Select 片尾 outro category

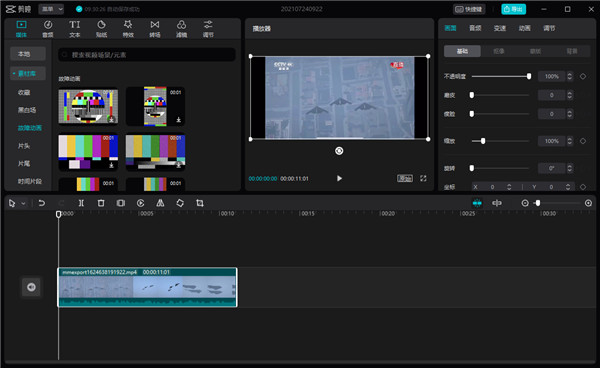(x=24, y=163)
